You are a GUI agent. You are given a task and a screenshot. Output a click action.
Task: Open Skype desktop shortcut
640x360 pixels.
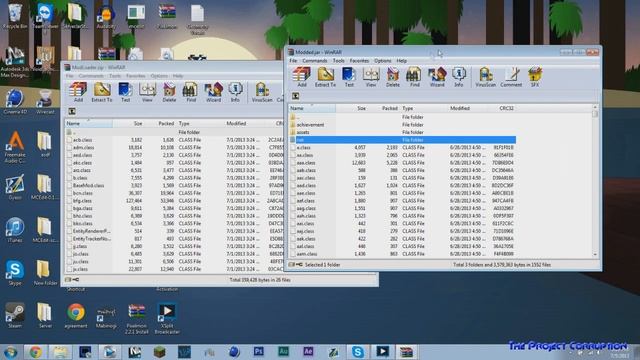(15, 273)
